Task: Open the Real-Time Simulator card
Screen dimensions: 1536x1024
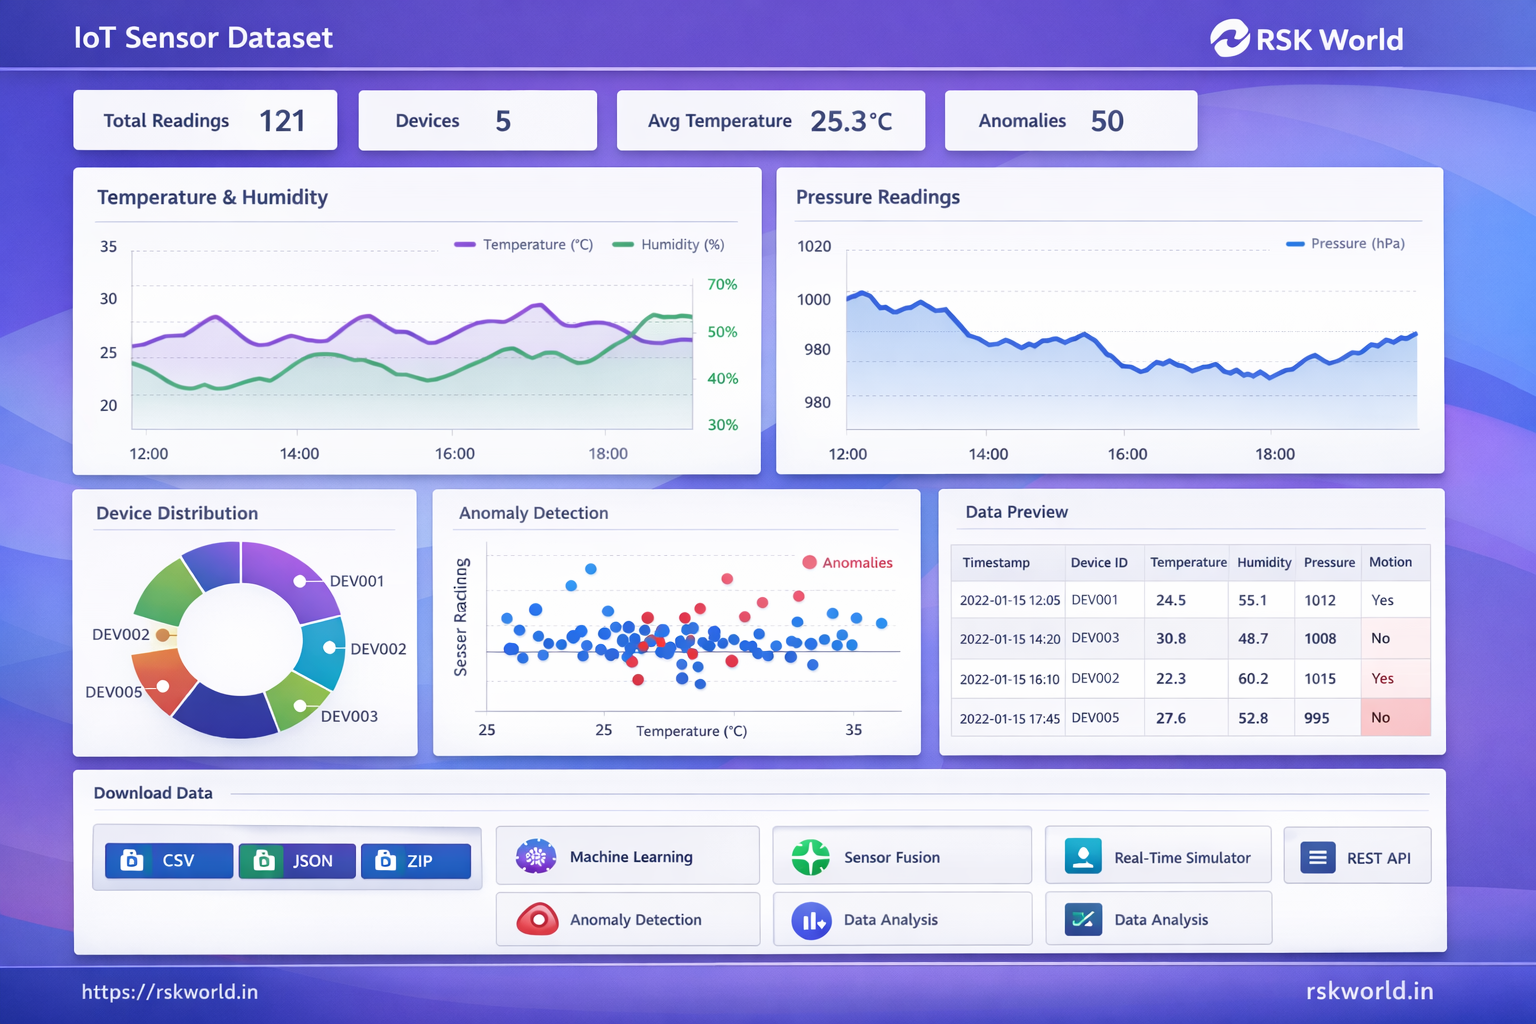Action: pos(1158,856)
